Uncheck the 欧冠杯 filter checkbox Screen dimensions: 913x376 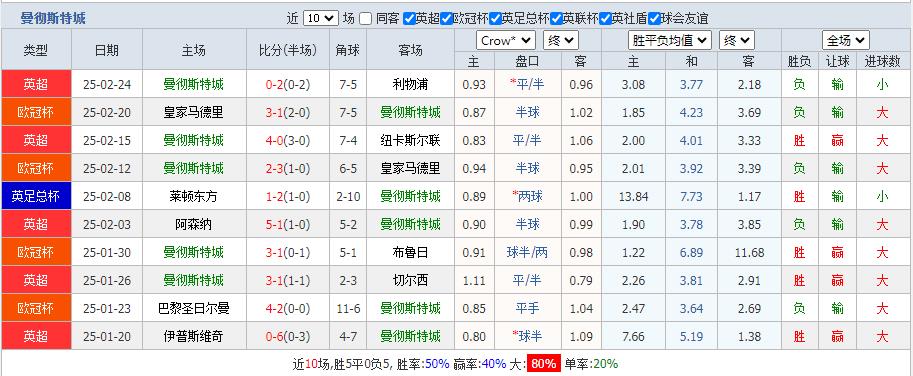pos(447,19)
